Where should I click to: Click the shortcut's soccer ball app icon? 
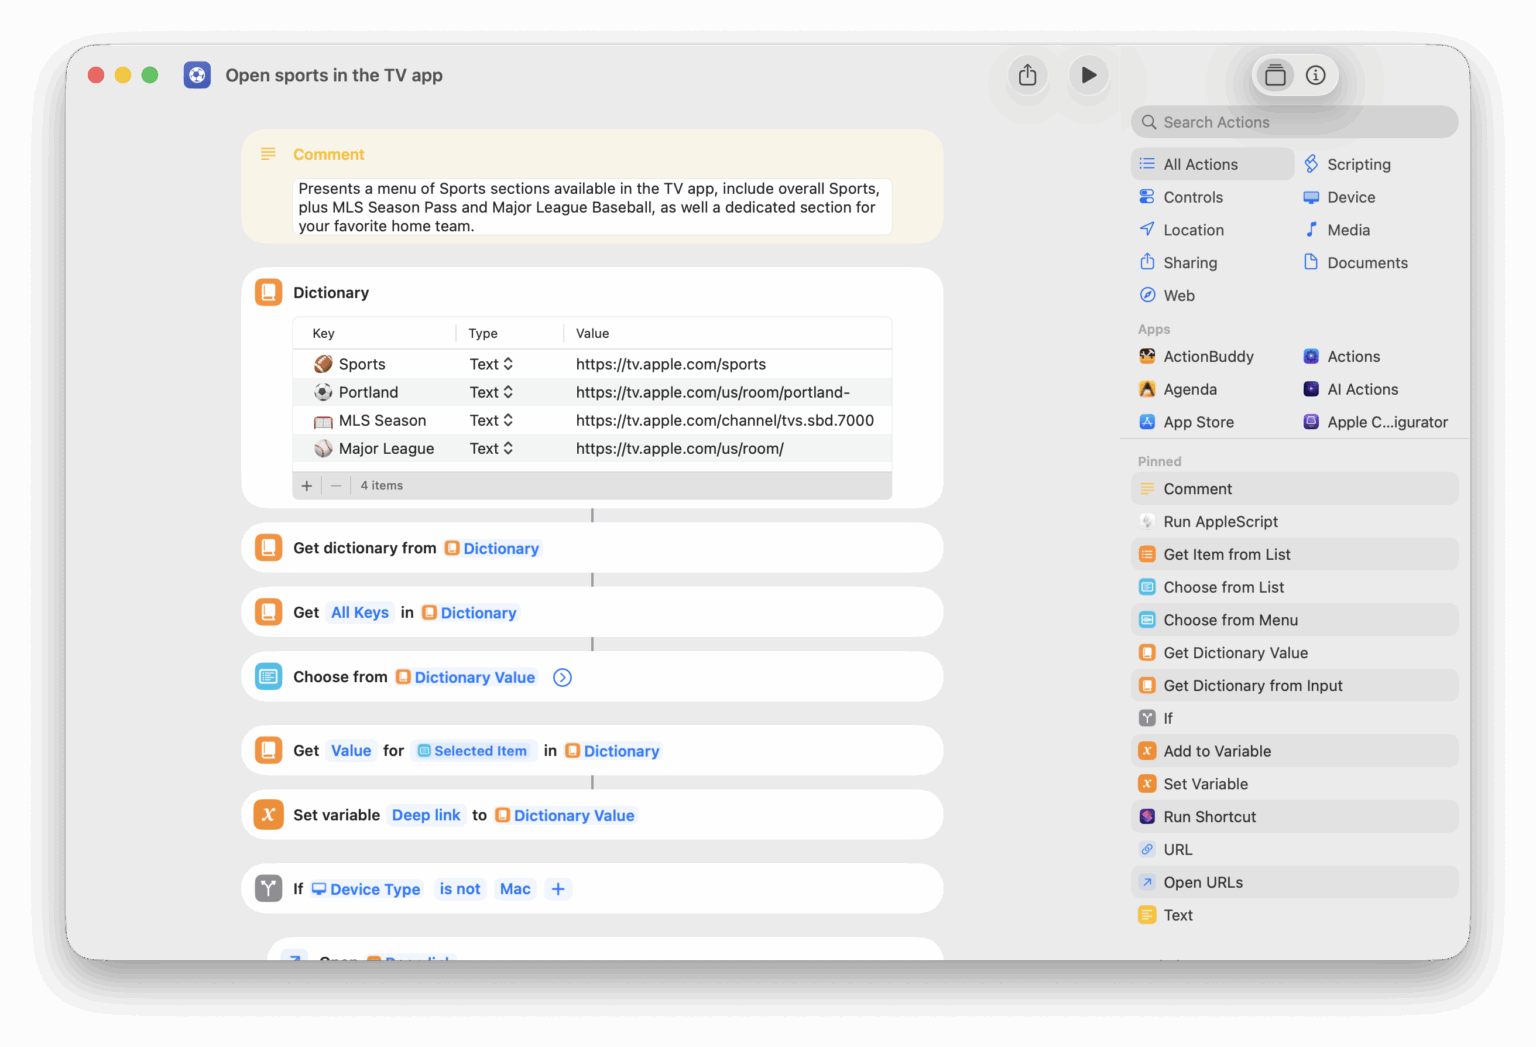[x=197, y=75]
